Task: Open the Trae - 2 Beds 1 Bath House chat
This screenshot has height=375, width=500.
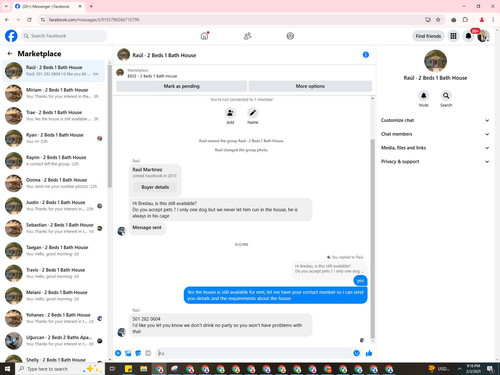Action: click(54, 116)
